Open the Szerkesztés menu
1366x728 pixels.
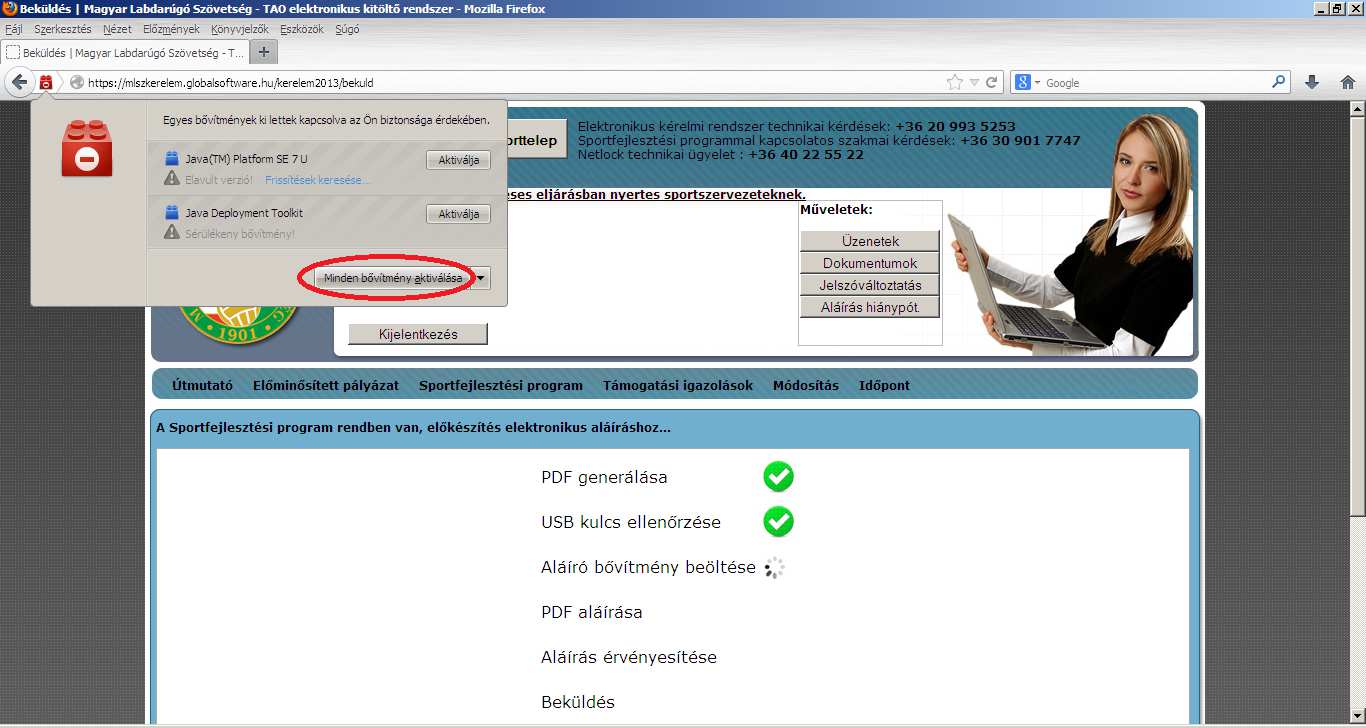(x=63, y=29)
